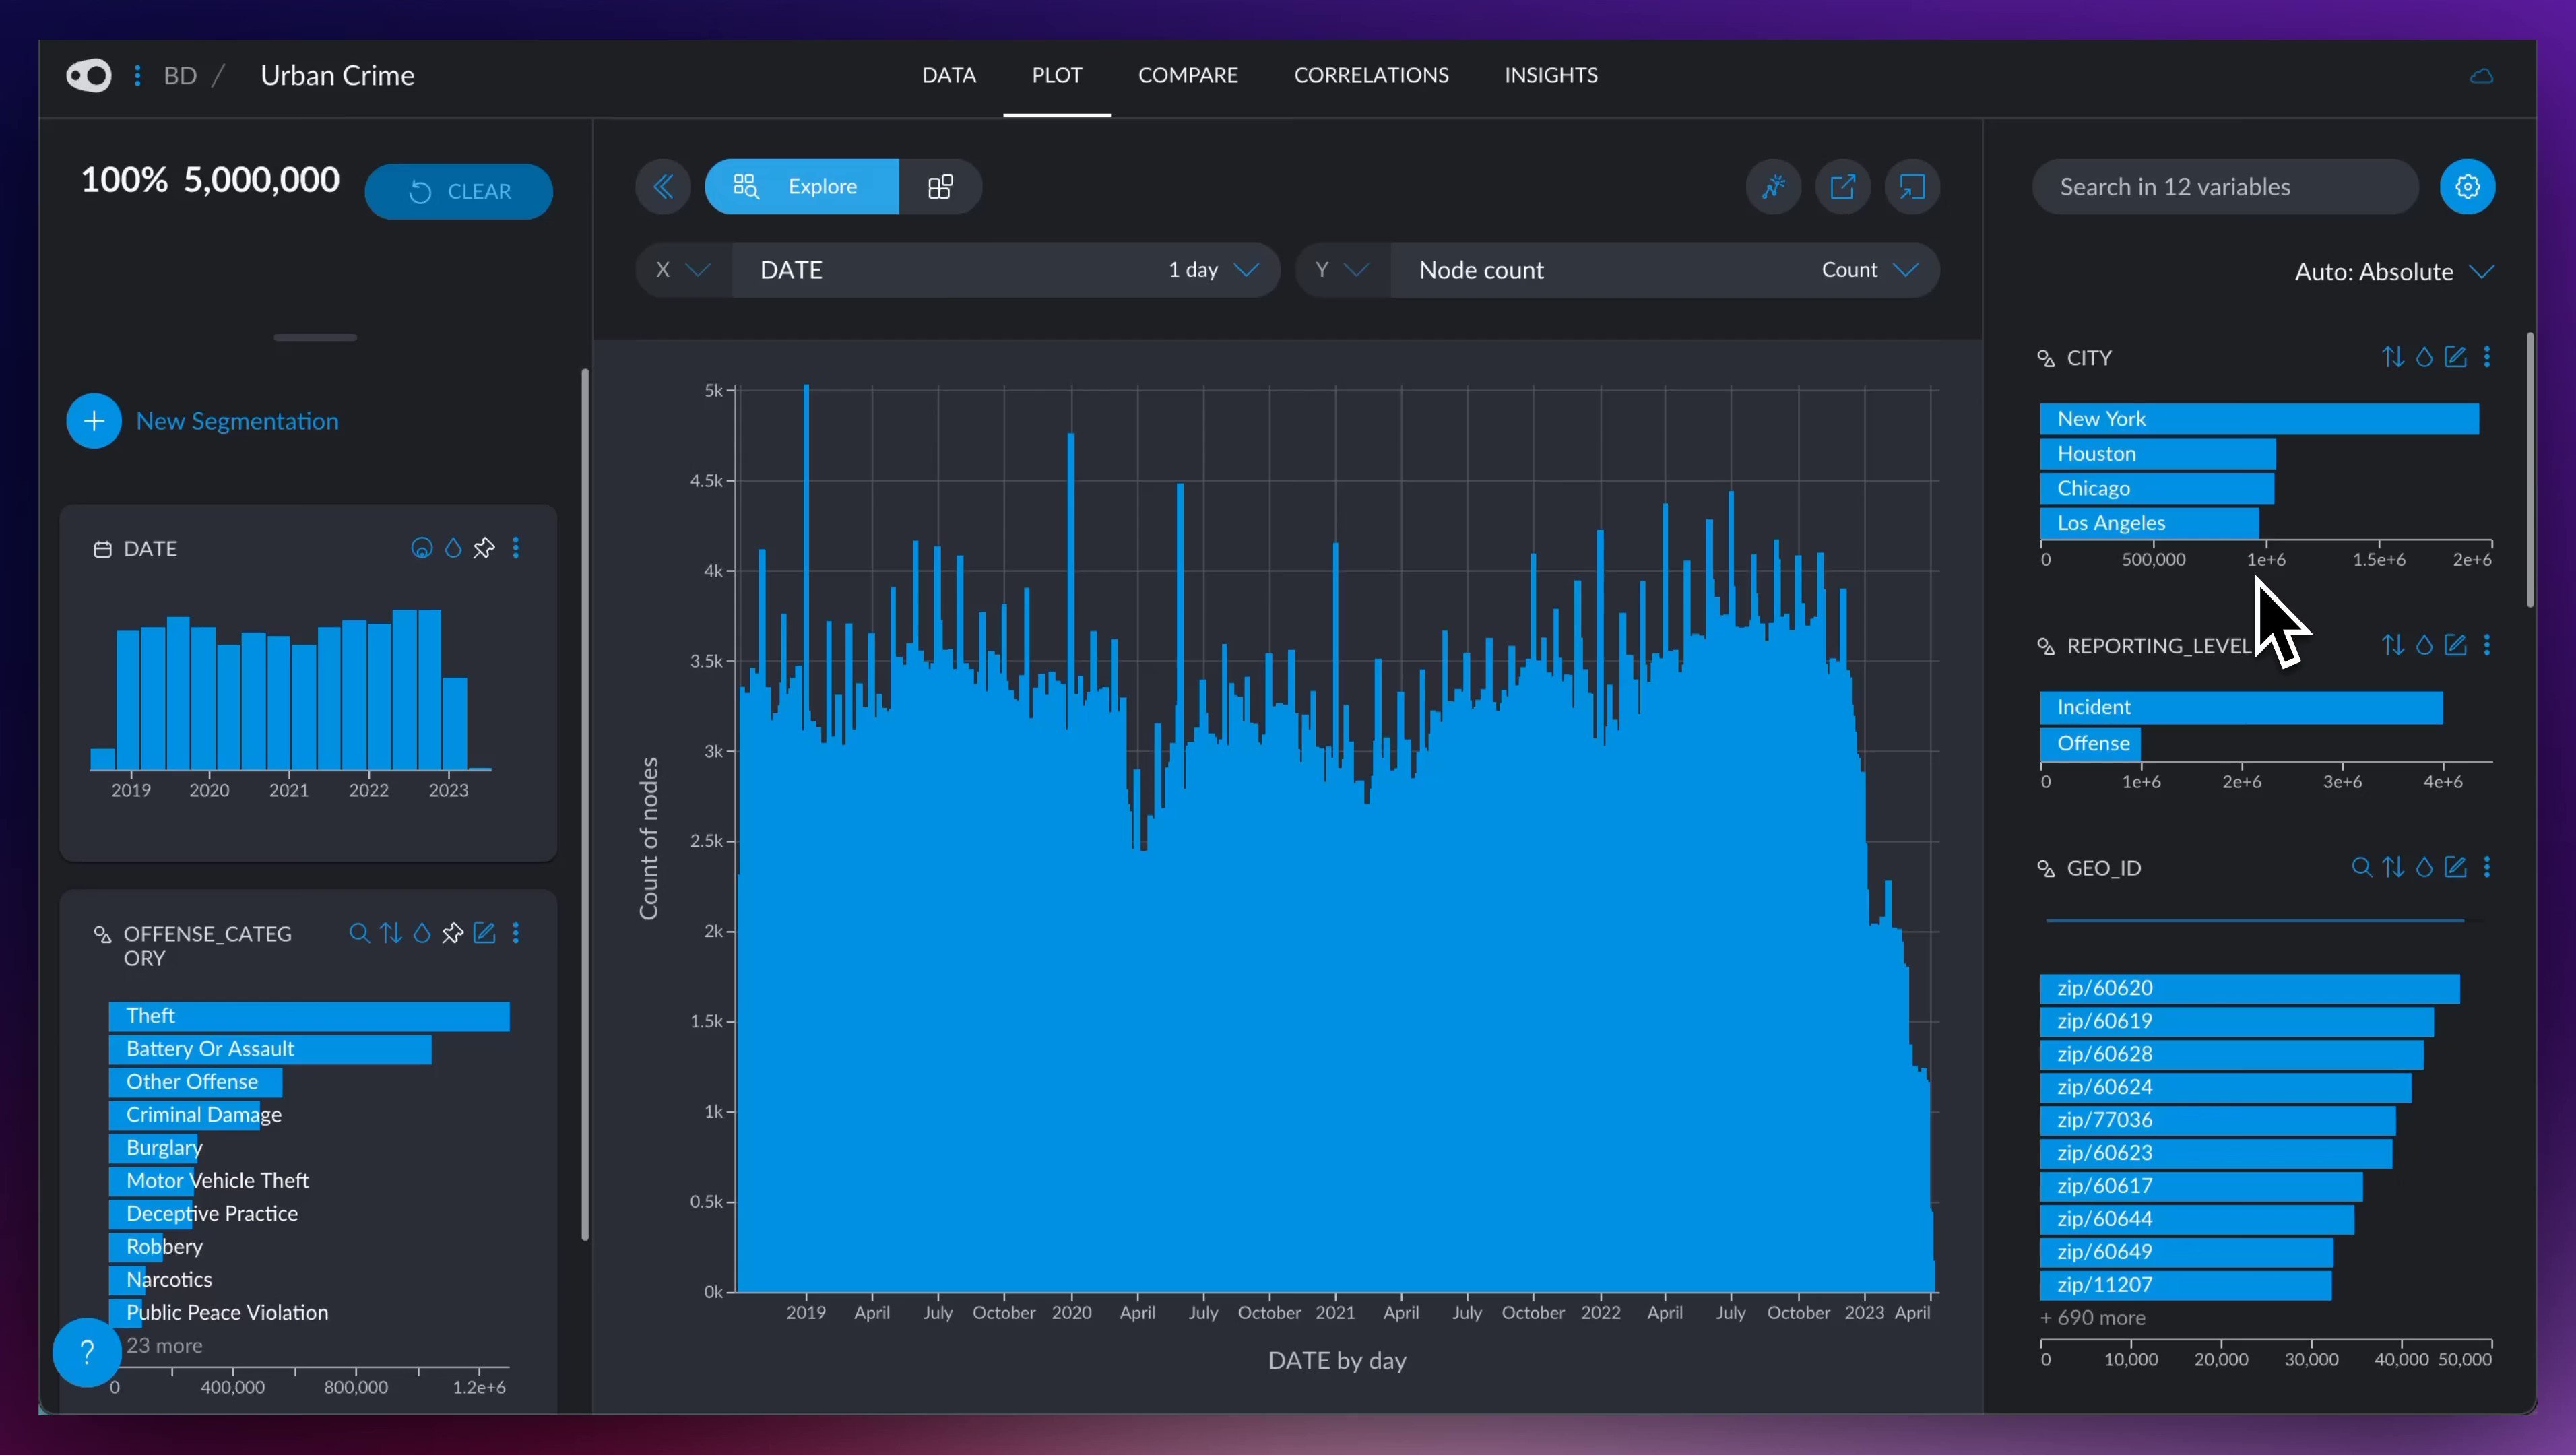The width and height of the screenshot is (2576, 1455).
Task: Collapse panel with double-chevron left button
Action: click(x=663, y=187)
